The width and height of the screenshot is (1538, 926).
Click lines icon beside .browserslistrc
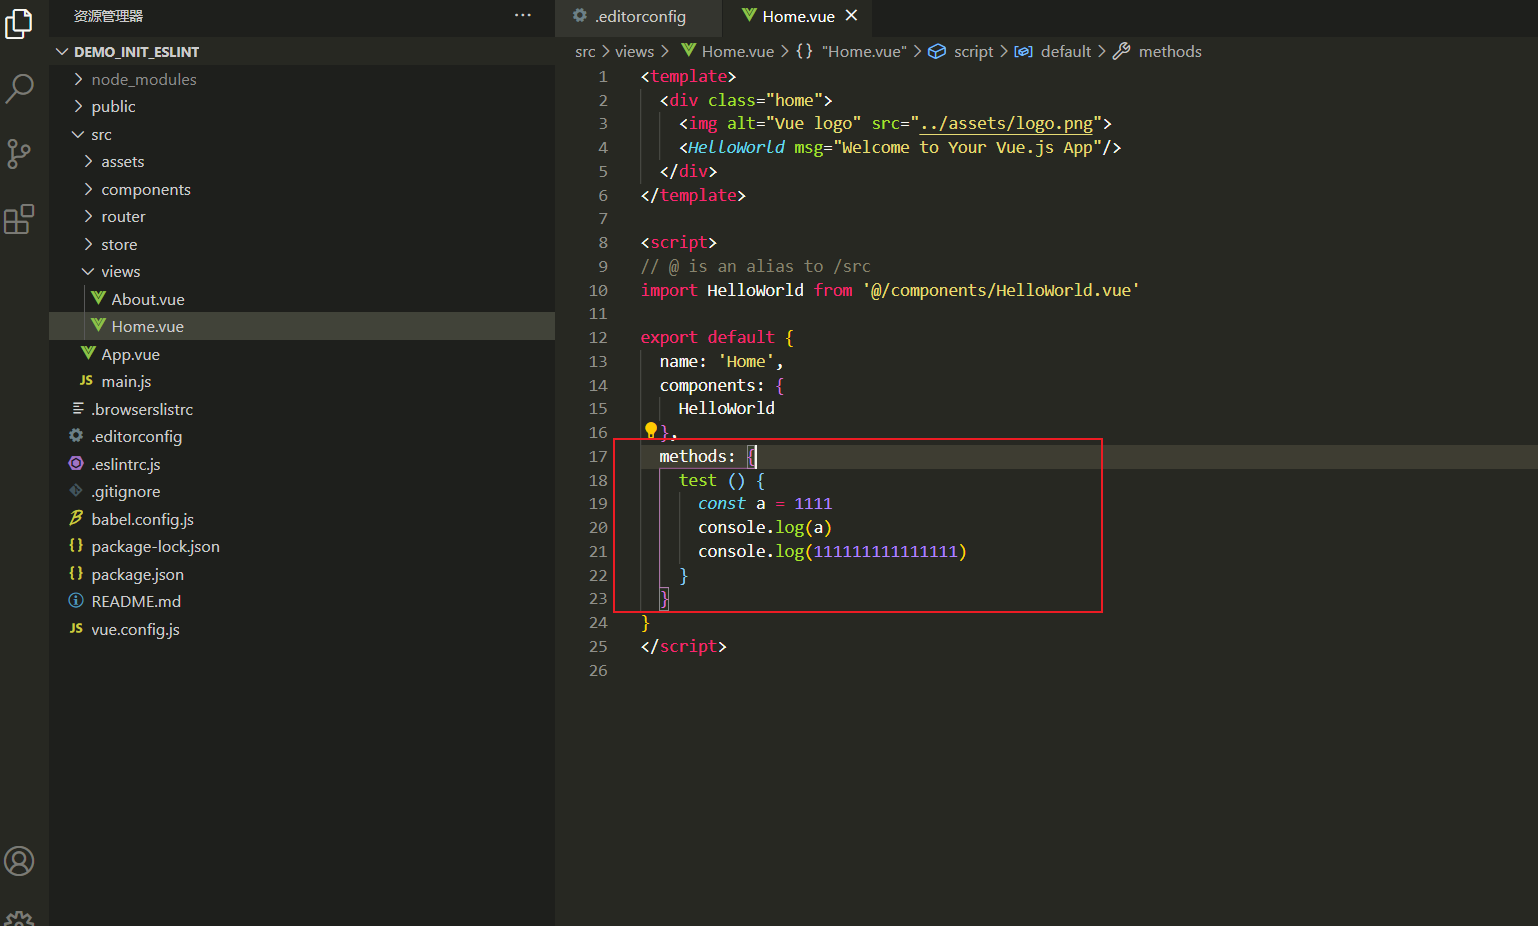78,408
